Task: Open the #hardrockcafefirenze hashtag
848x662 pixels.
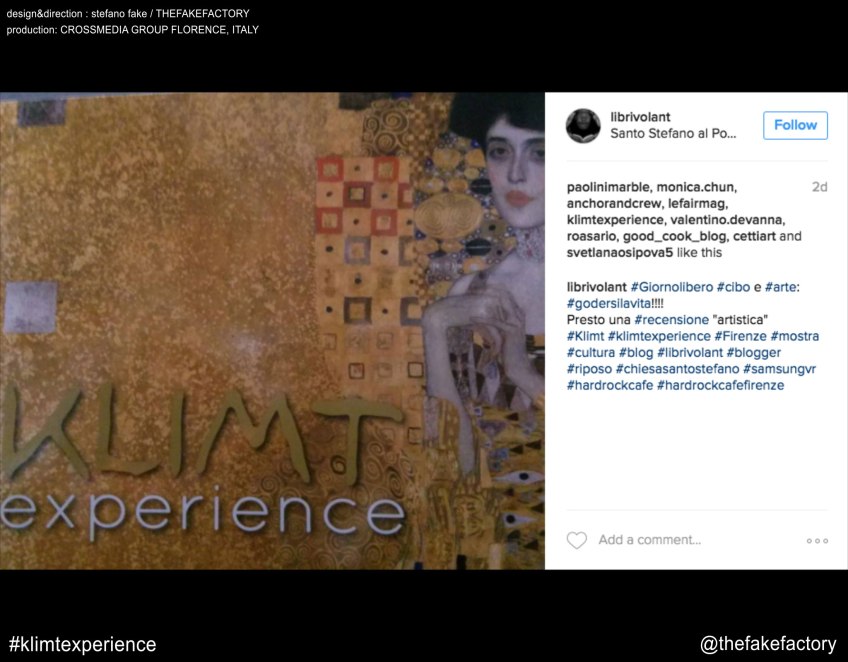Action: [x=720, y=386]
